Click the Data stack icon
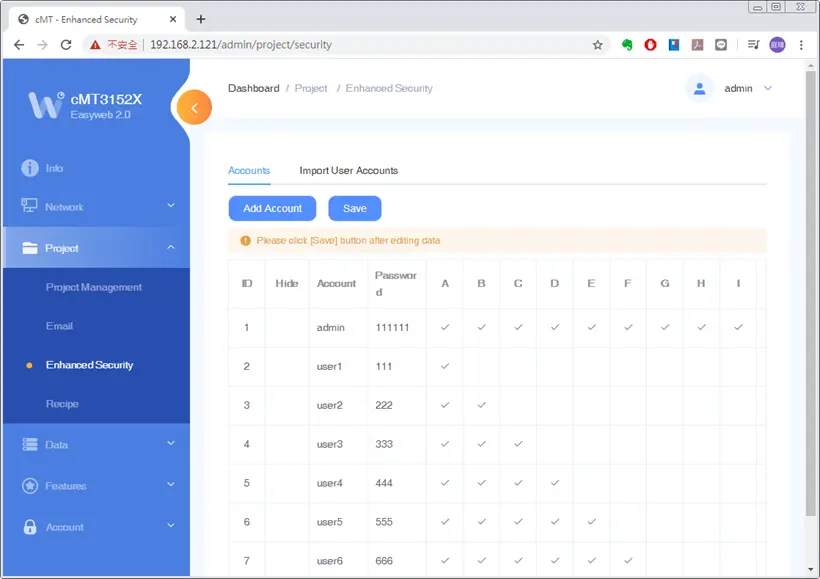 coord(30,445)
